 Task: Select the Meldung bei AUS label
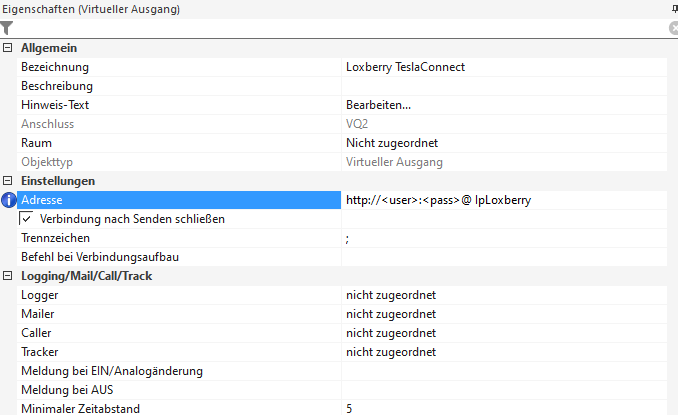(x=67, y=390)
